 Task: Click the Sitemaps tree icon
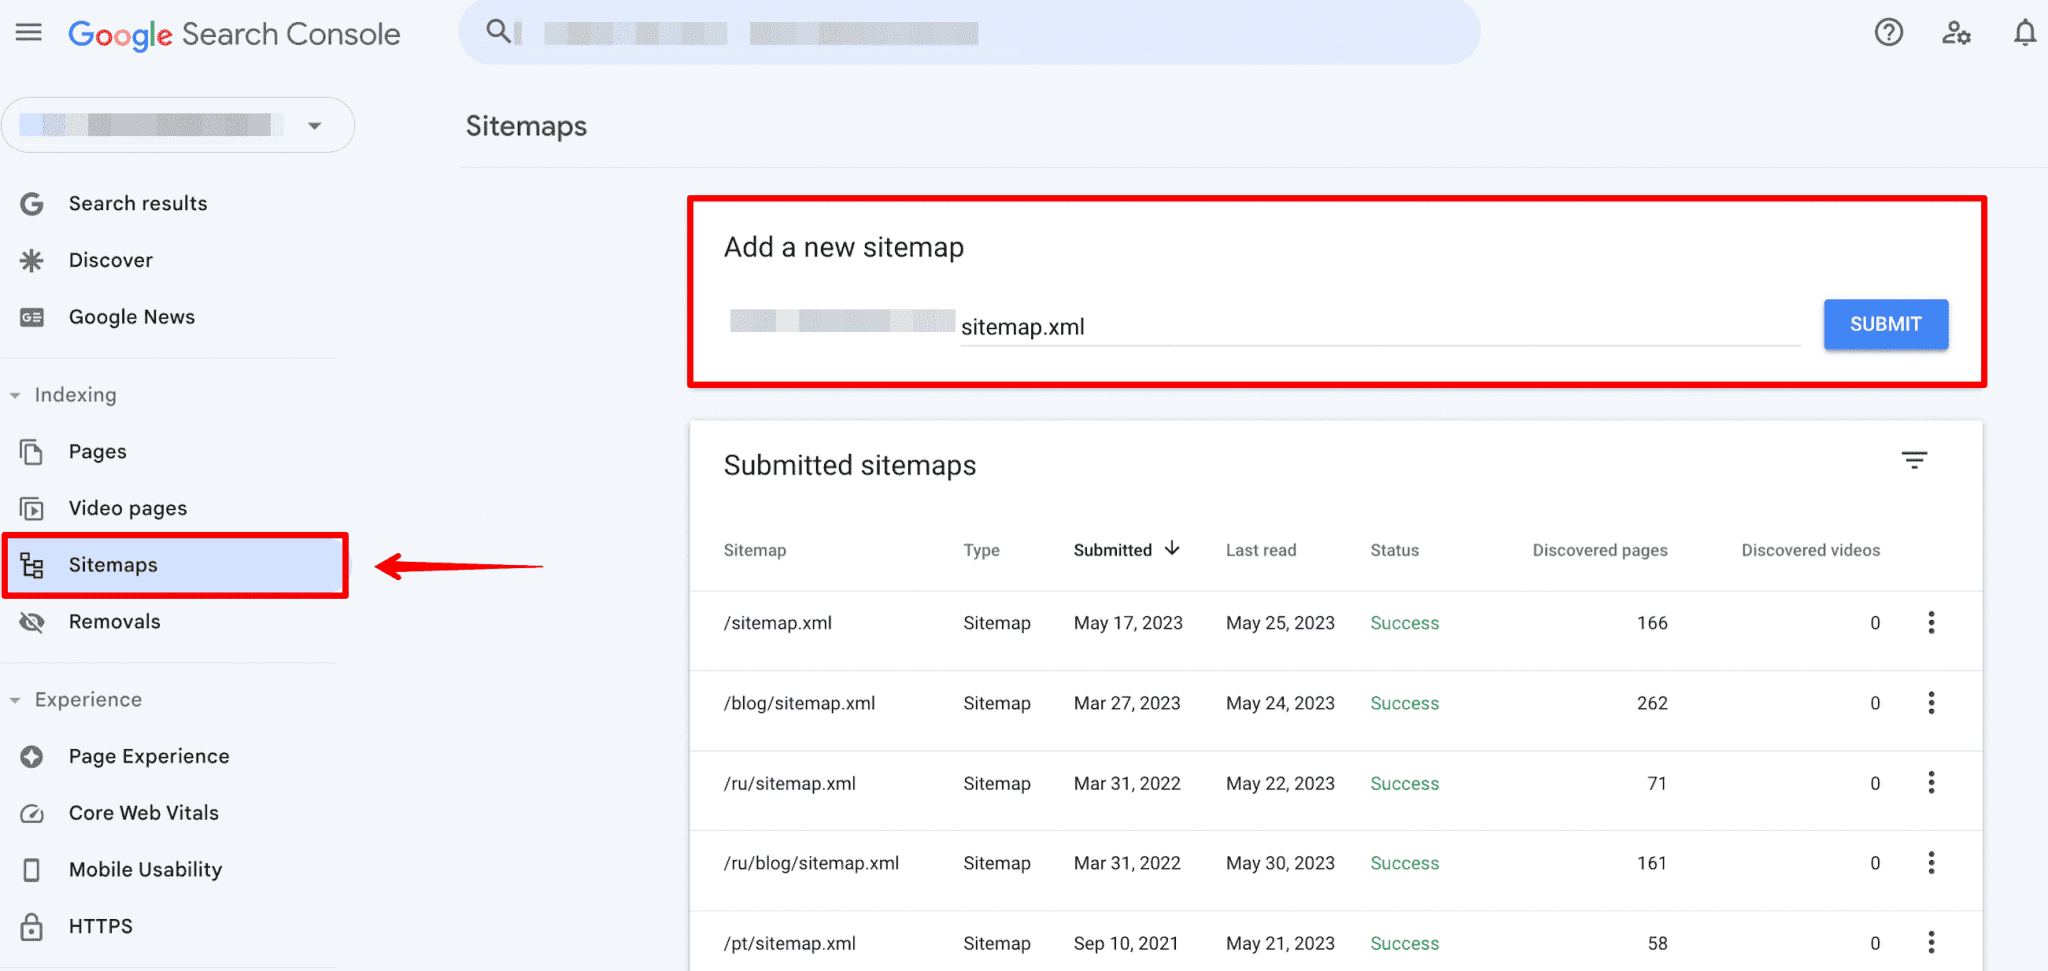click(32, 566)
